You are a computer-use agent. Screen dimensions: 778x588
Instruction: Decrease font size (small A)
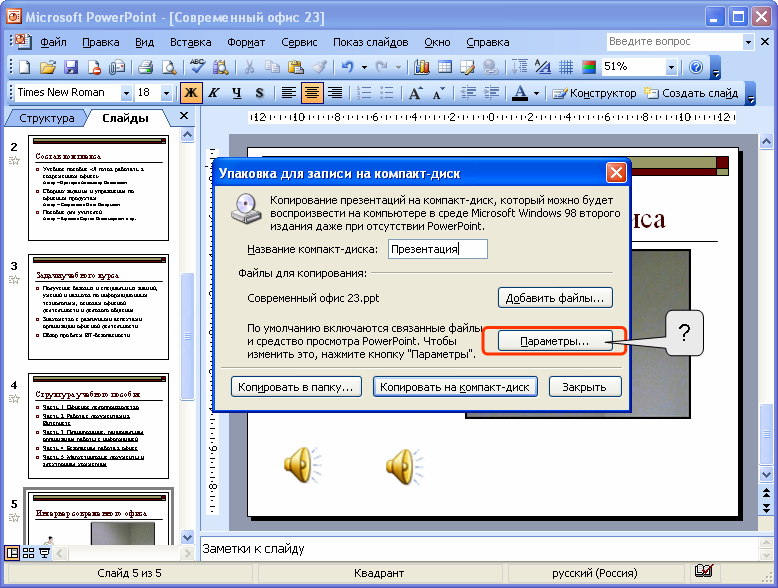tap(439, 93)
